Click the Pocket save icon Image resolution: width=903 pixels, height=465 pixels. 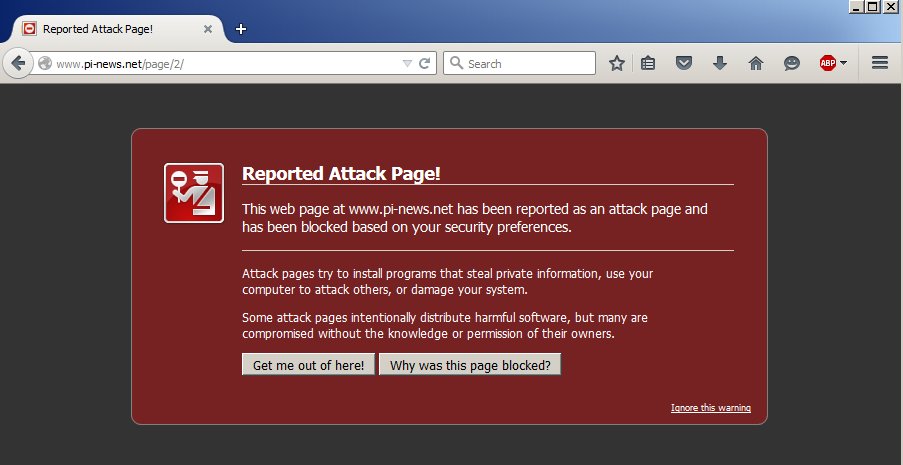point(684,63)
